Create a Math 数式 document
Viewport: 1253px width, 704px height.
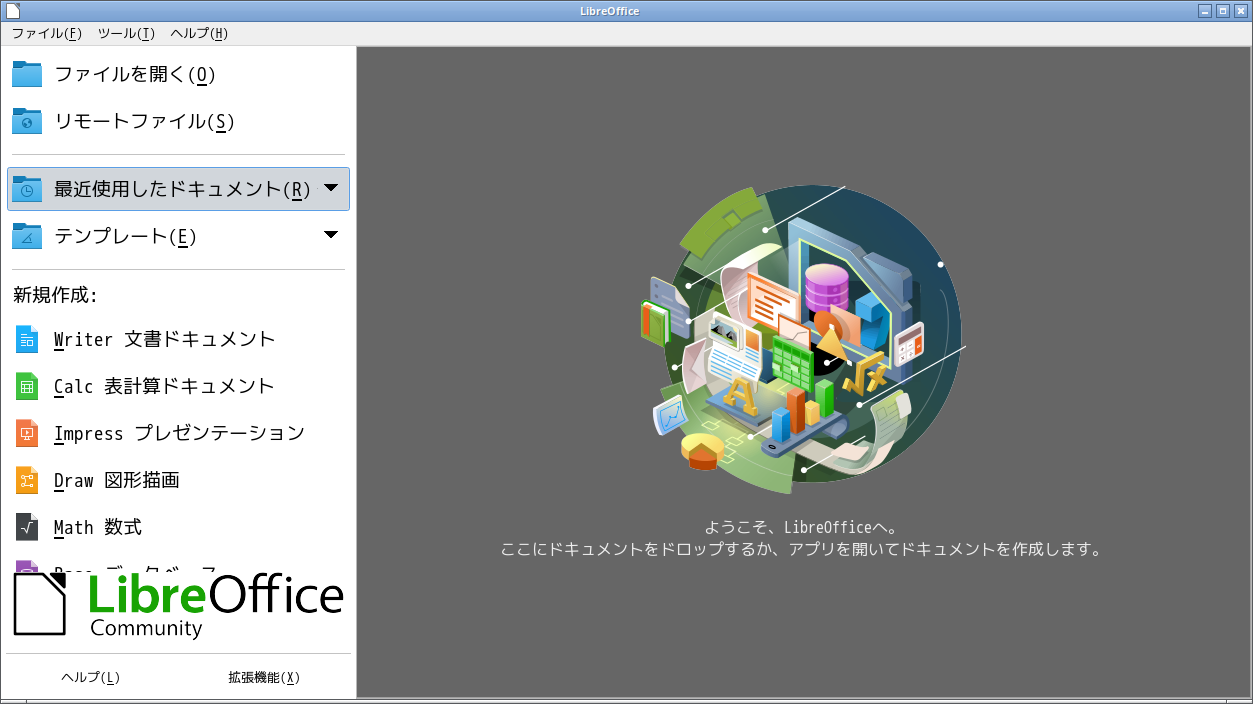pyautogui.click(x=178, y=527)
